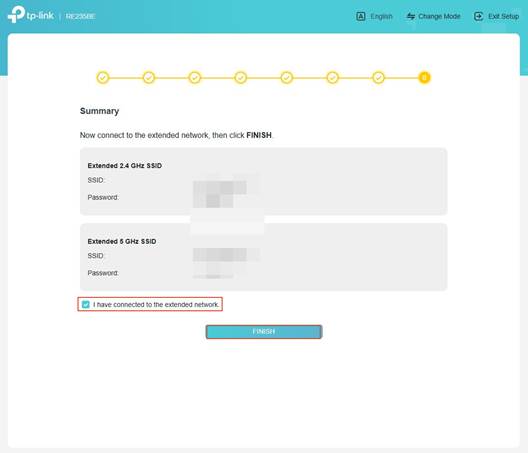Click the blurred 2.4 GHz SSID value

(x=220, y=188)
